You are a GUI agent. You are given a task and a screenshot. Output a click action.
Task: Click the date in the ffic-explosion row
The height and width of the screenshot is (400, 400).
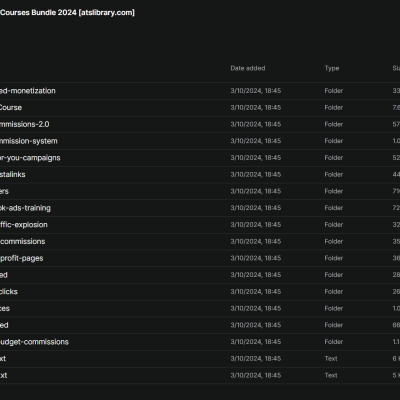pyautogui.click(x=256, y=225)
